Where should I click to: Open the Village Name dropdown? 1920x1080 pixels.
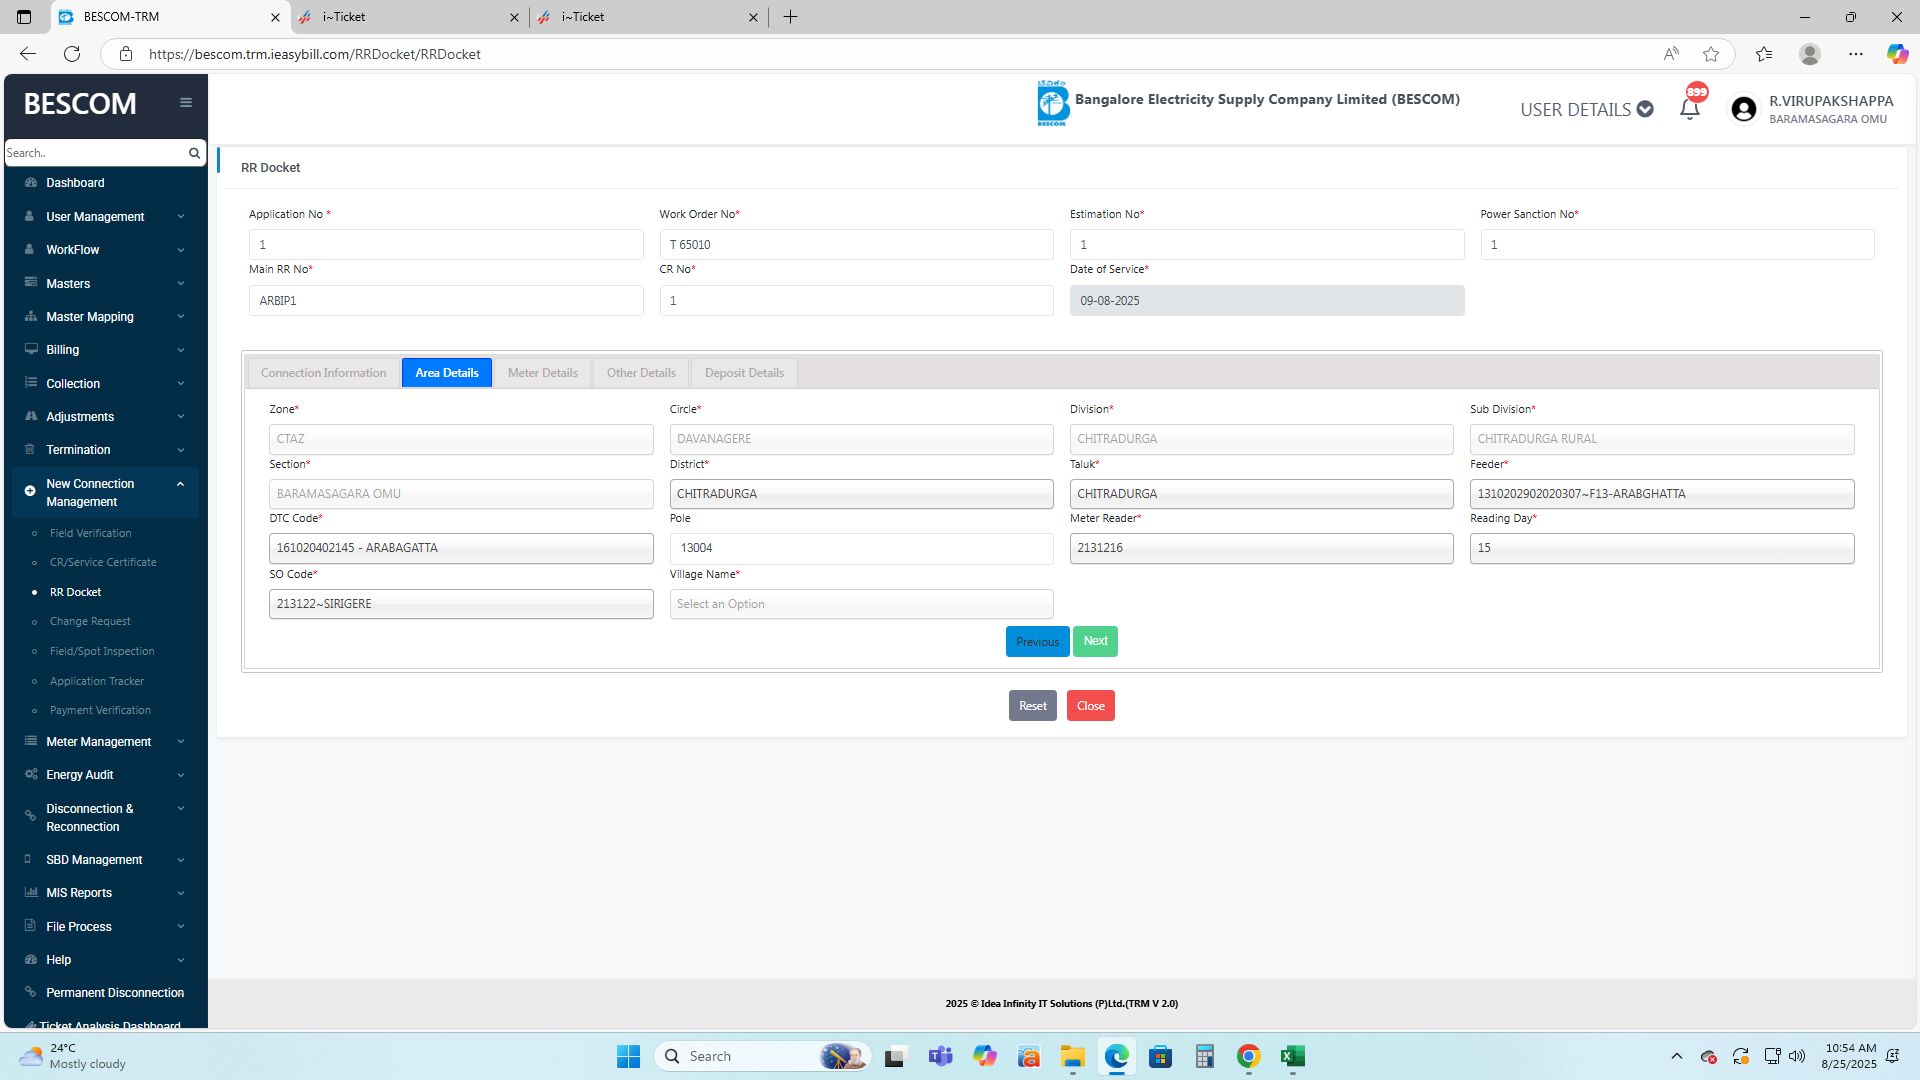pos(860,604)
